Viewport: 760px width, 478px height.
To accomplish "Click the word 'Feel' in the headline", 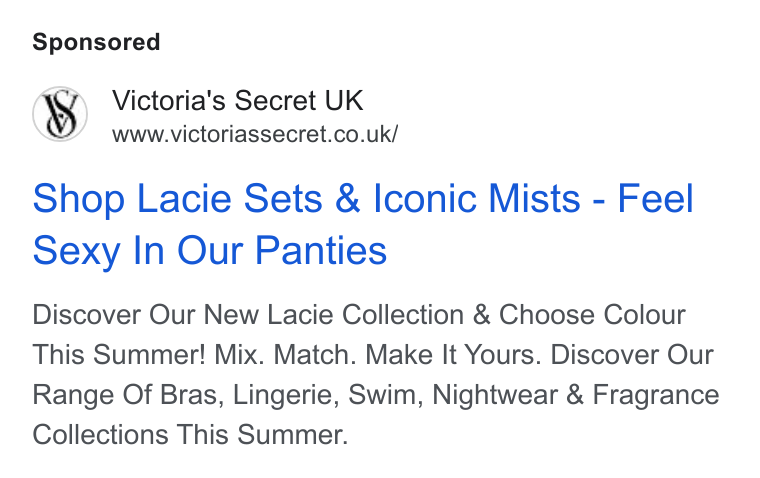I will click(655, 199).
